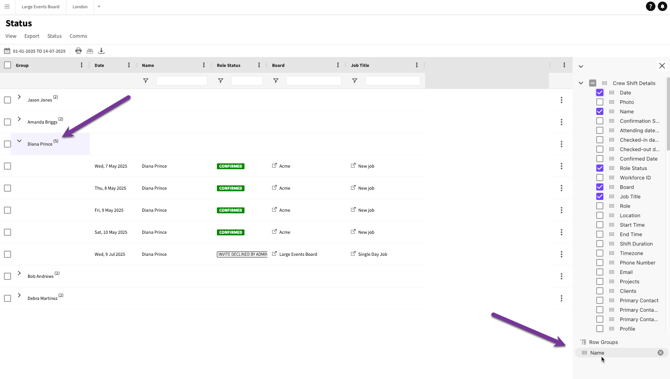Select the Diana Prince group row checkbox
The image size is (670, 379).
[7, 144]
